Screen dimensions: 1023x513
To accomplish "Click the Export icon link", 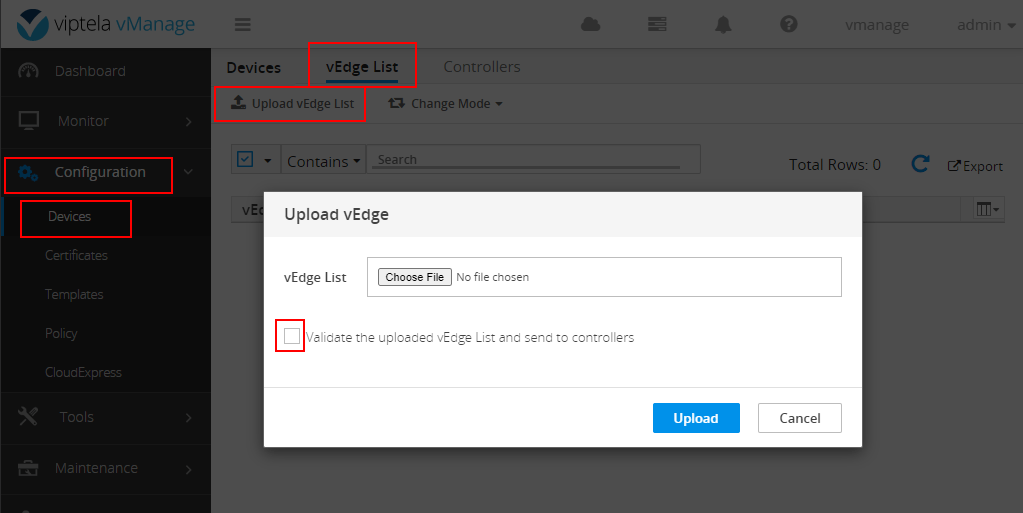I will coord(974,166).
